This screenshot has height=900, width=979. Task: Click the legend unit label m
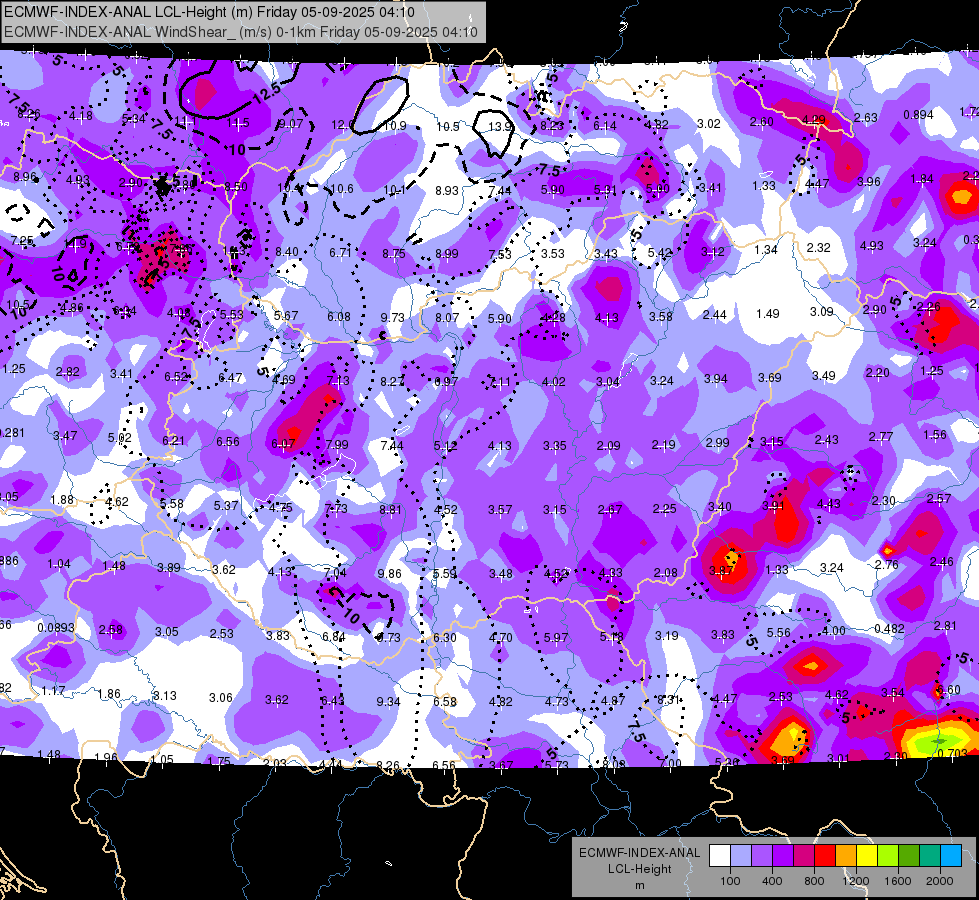point(639,886)
